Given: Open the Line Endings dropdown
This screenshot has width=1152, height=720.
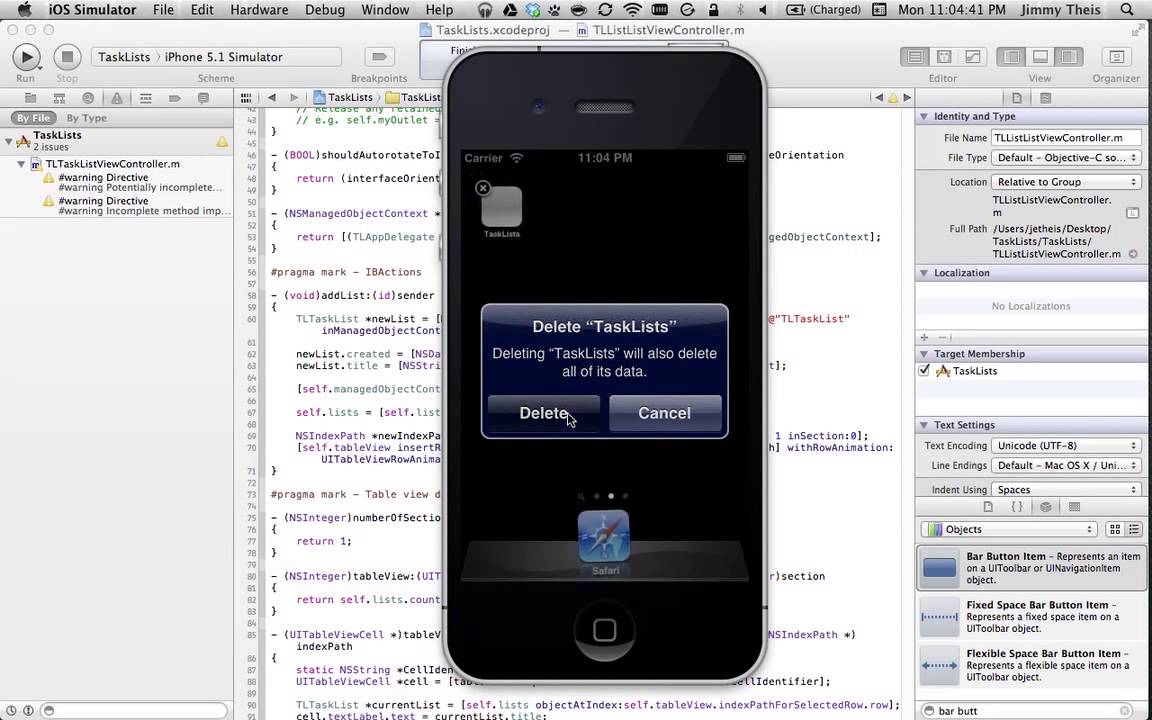Looking at the screenshot, I should click(1065, 465).
